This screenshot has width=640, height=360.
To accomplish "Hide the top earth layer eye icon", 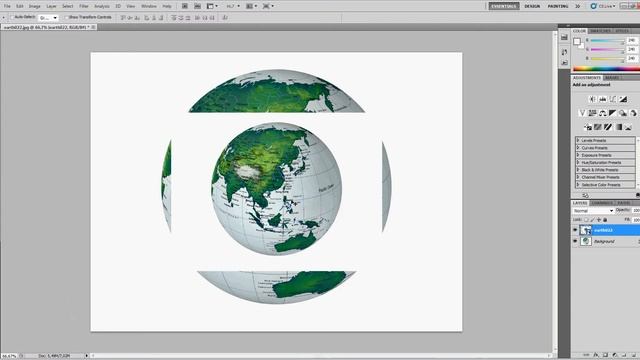I will (x=575, y=230).
